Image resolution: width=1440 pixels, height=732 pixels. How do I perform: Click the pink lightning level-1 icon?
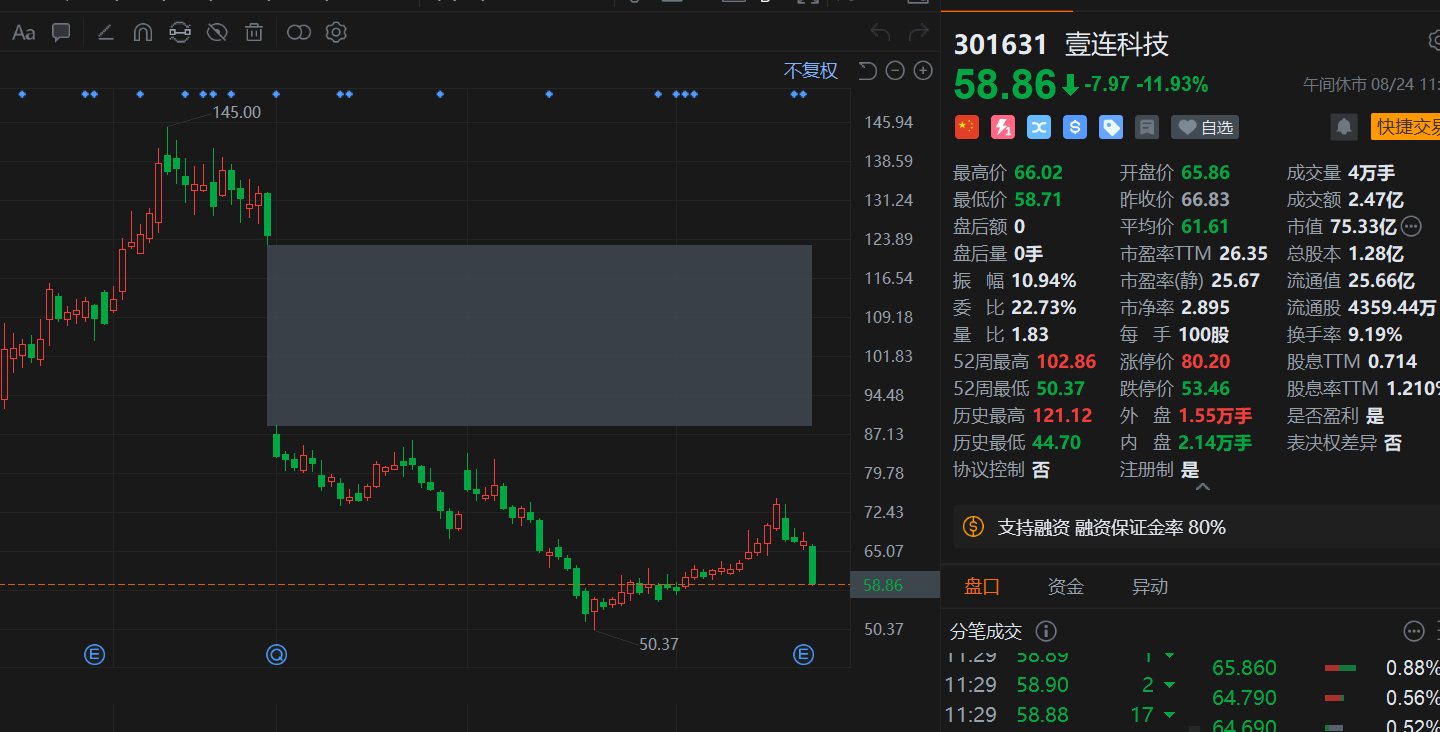click(x=1002, y=127)
